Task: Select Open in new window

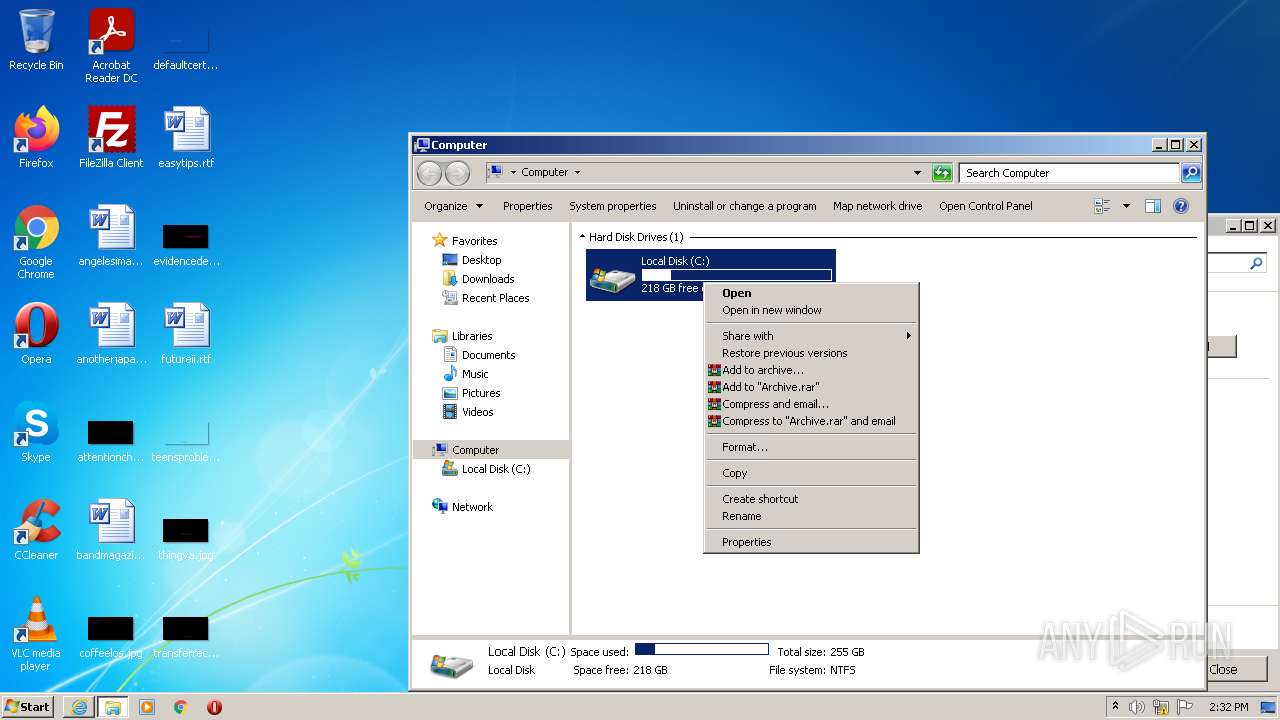Action: pos(811,310)
